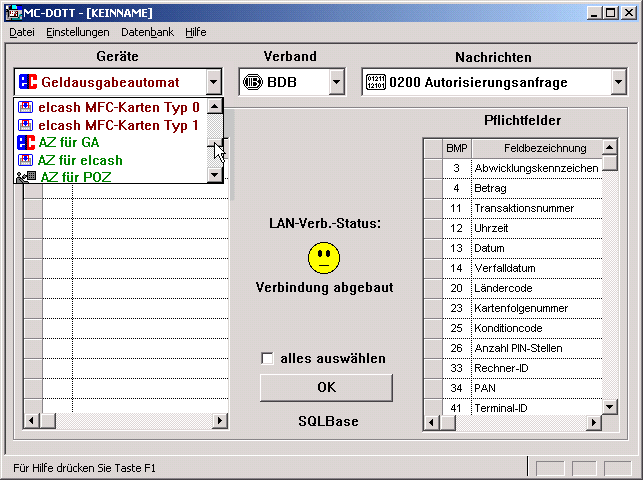Click the icon of elcash MFC-Karten Typ 1
The width and height of the screenshot is (643, 480).
(25, 125)
